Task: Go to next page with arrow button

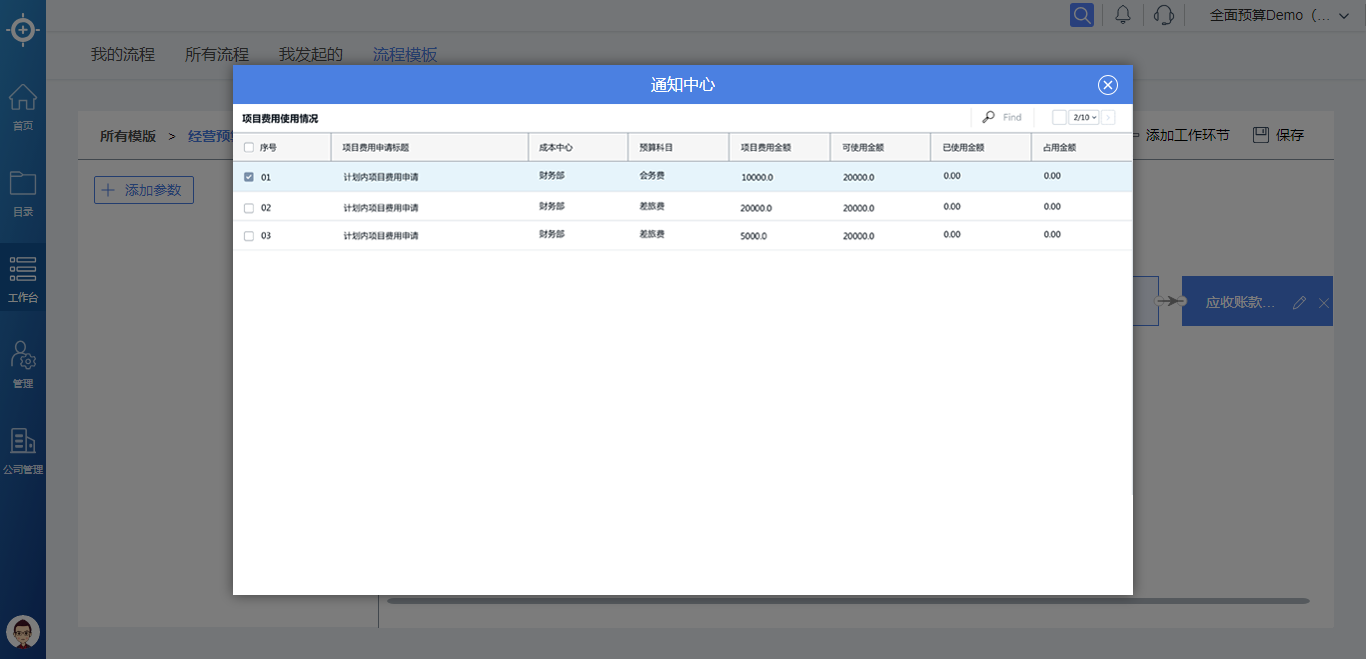Action: [x=1108, y=118]
